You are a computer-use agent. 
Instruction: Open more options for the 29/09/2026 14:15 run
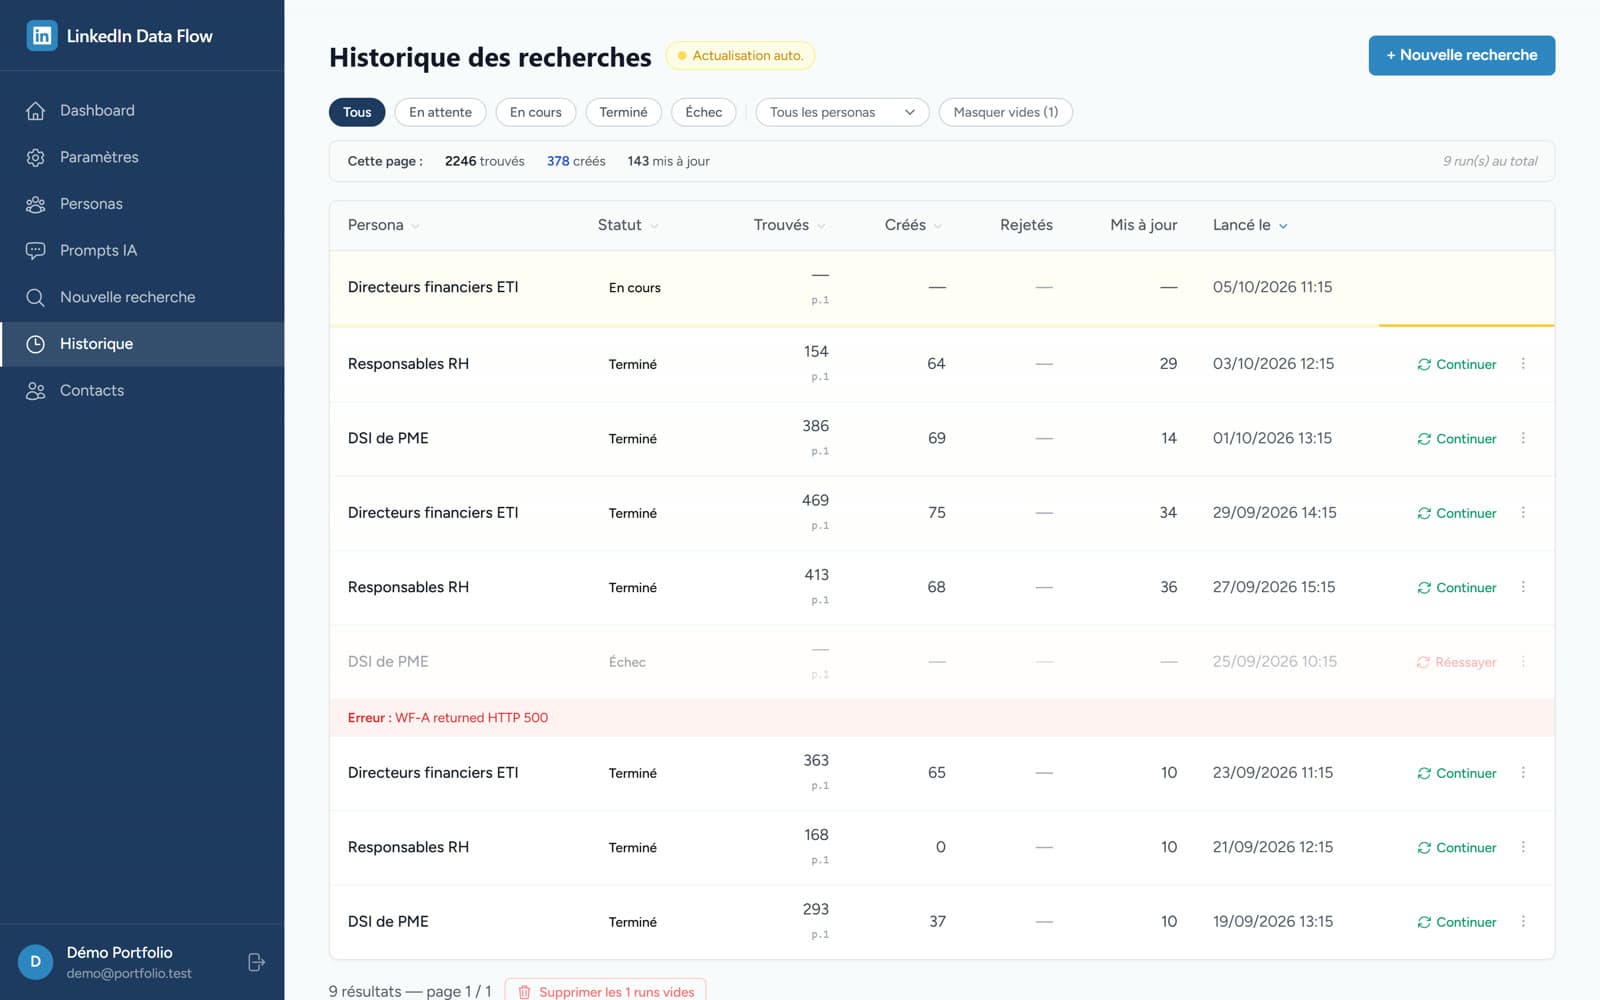[x=1523, y=513]
